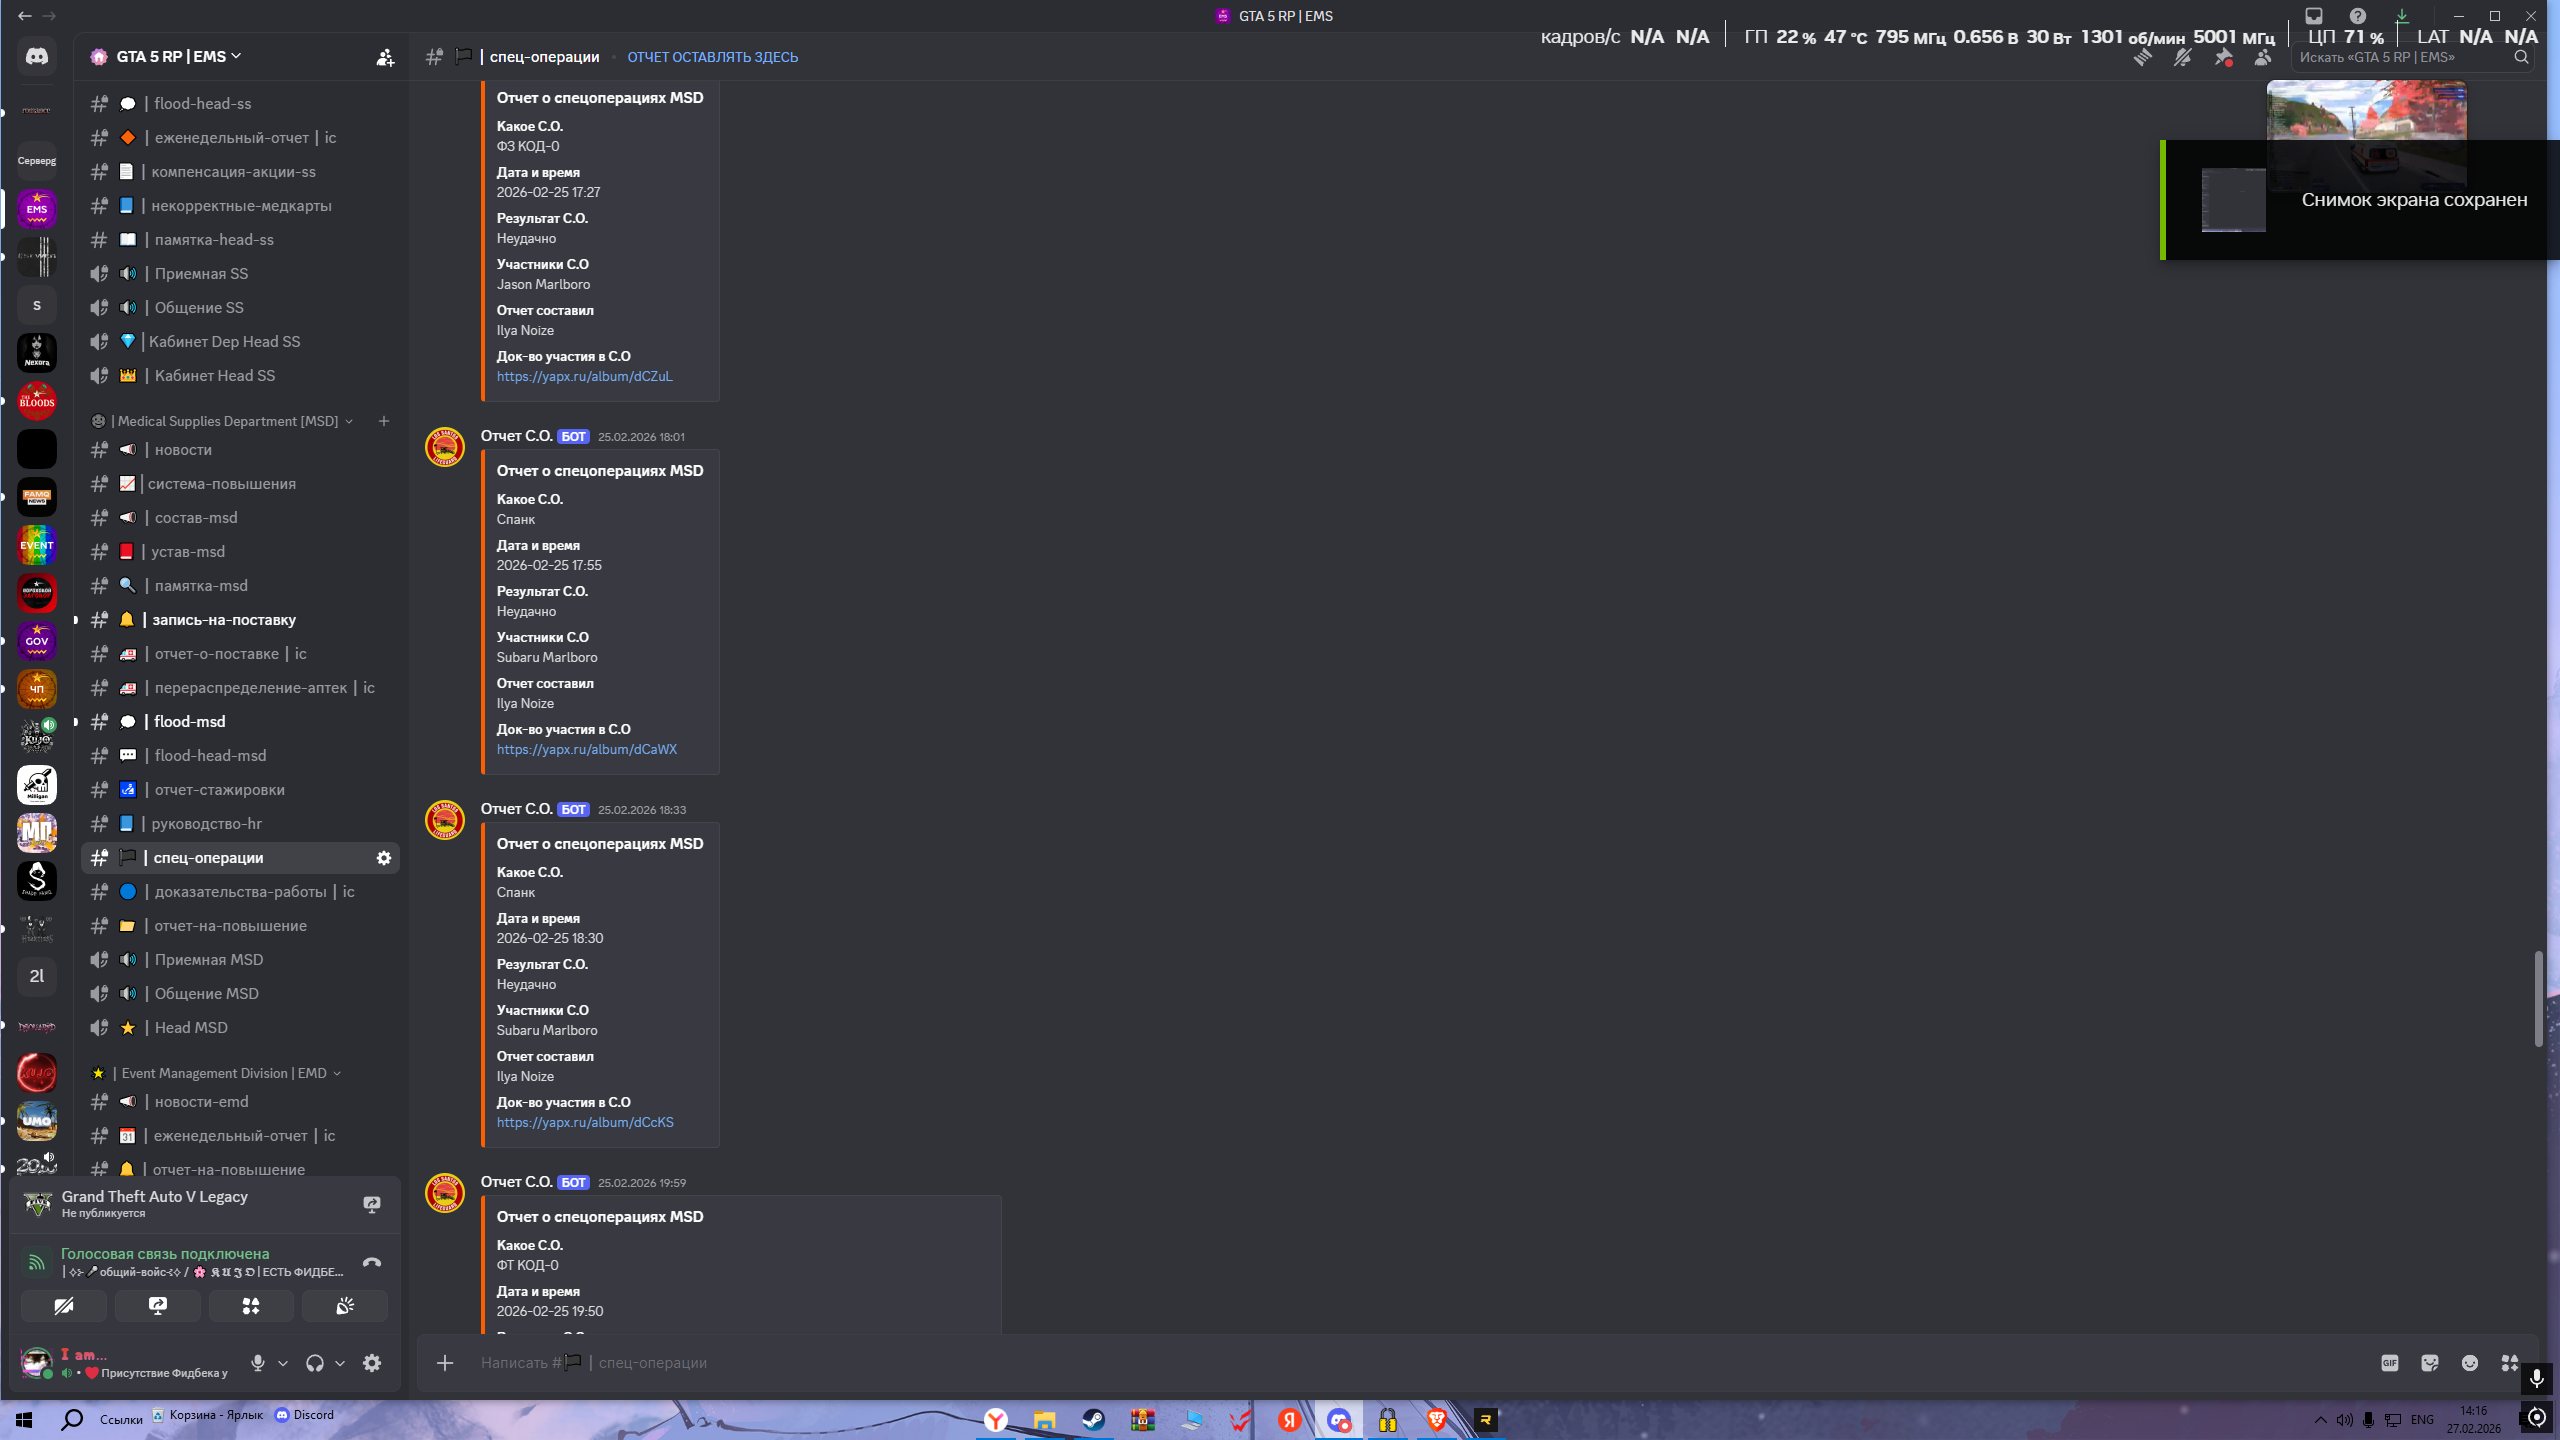Open запись-на-поставку channel
Viewport: 2560px width, 1440px height.
pos(224,620)
